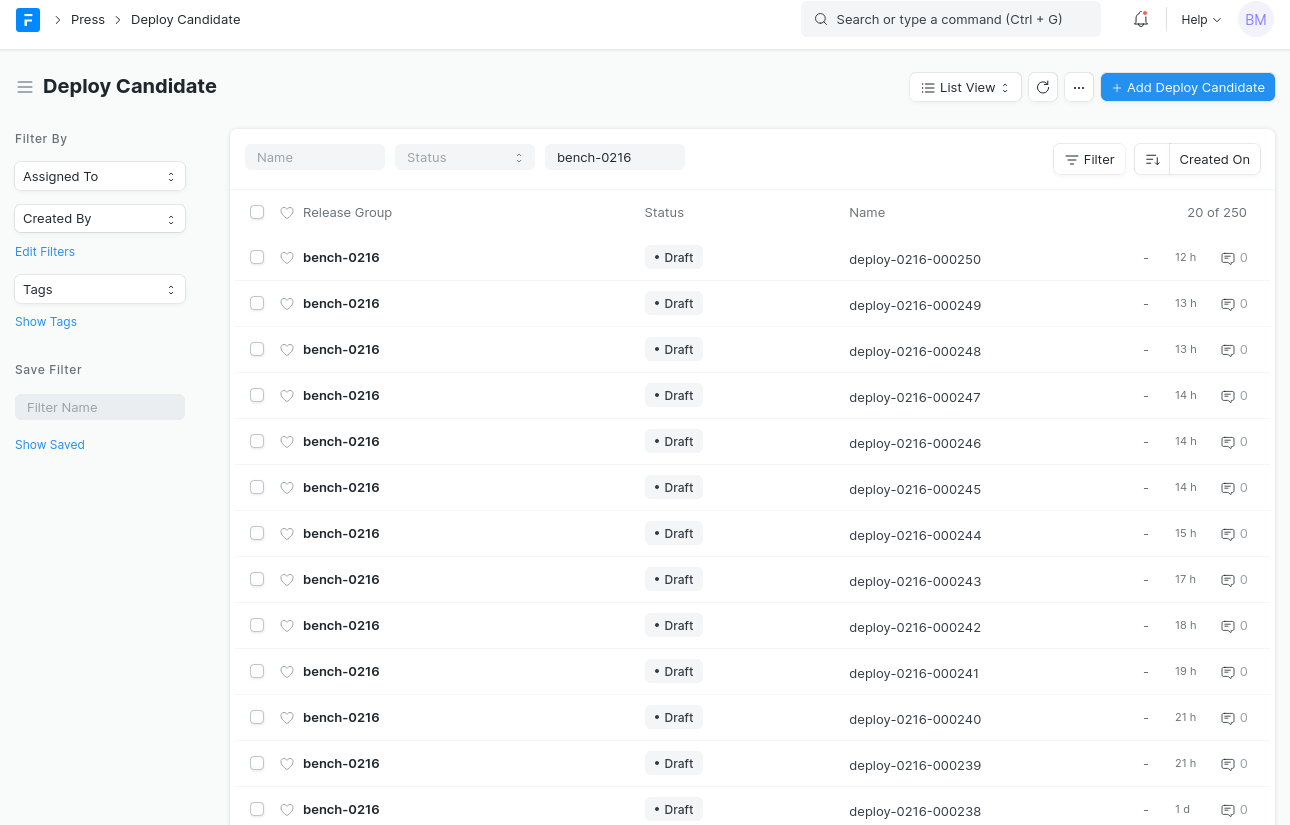This screenshot has width=1290, height=825.
Task: Select all records with the header checkbox
Action: [257, 212]
